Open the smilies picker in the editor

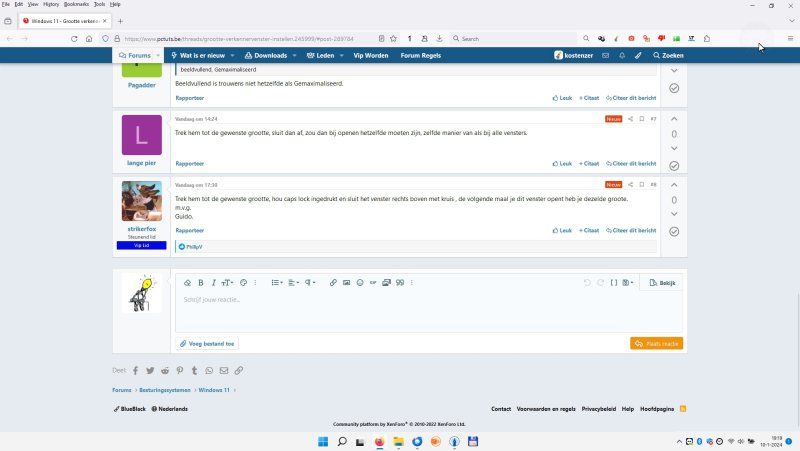coord(360,283)
